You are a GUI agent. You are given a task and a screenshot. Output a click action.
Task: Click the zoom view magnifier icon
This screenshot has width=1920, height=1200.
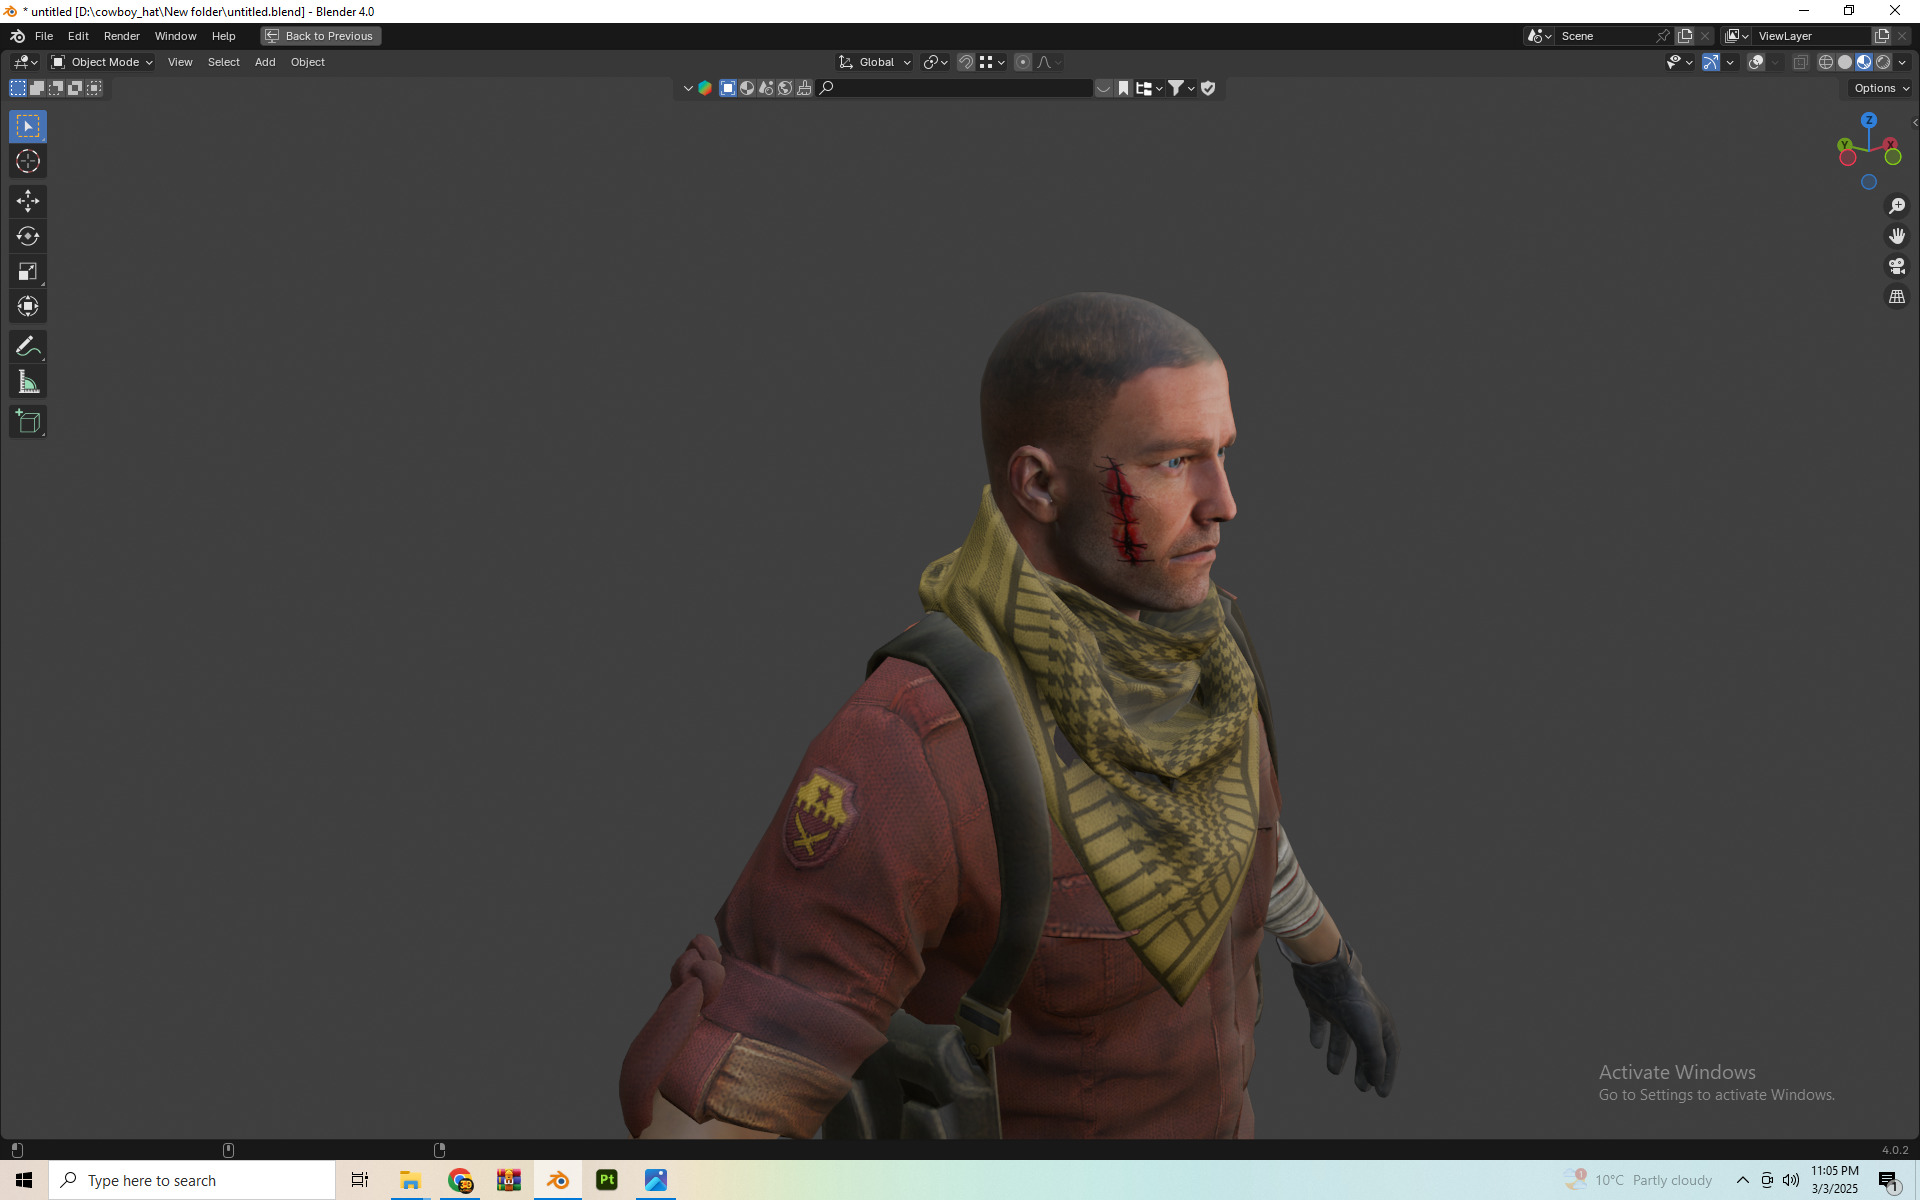(x=1896, y=206)
